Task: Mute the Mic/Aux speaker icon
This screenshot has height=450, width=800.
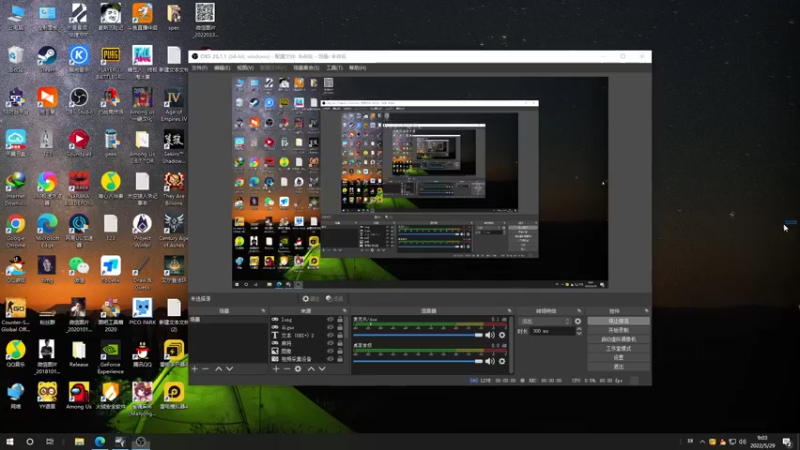Action: (490, 335)
